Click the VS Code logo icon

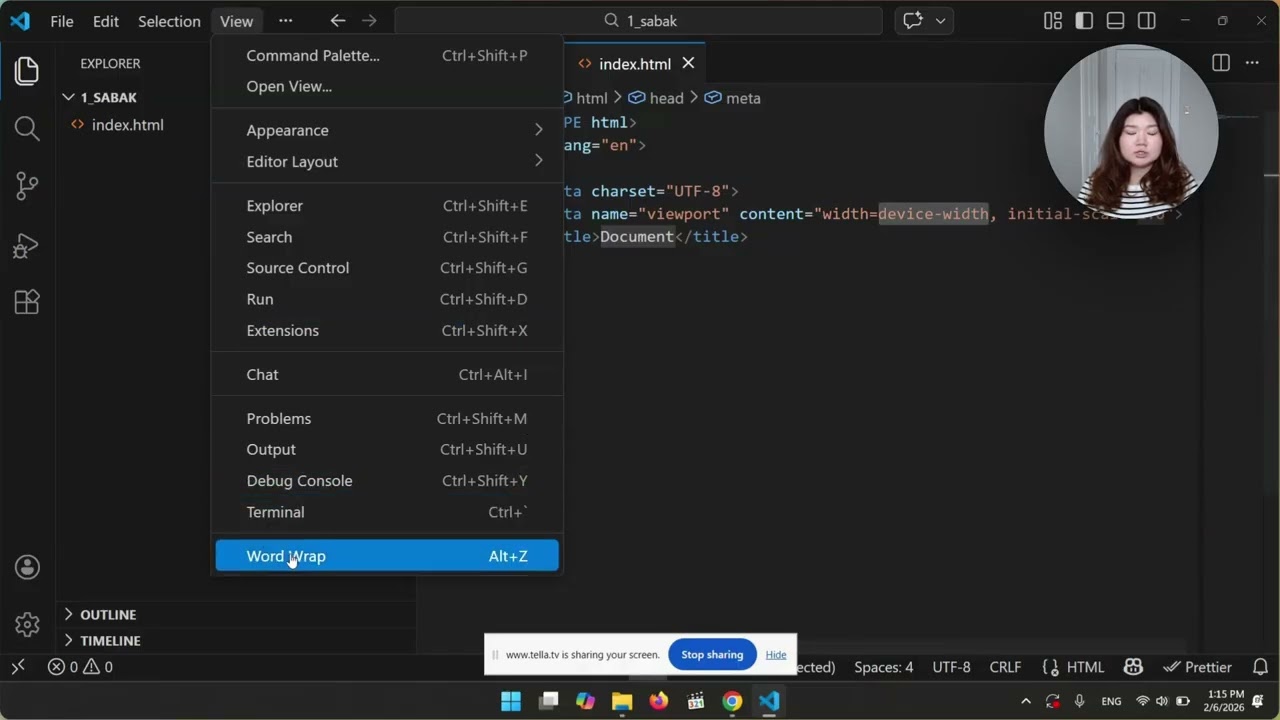point(20,21)
